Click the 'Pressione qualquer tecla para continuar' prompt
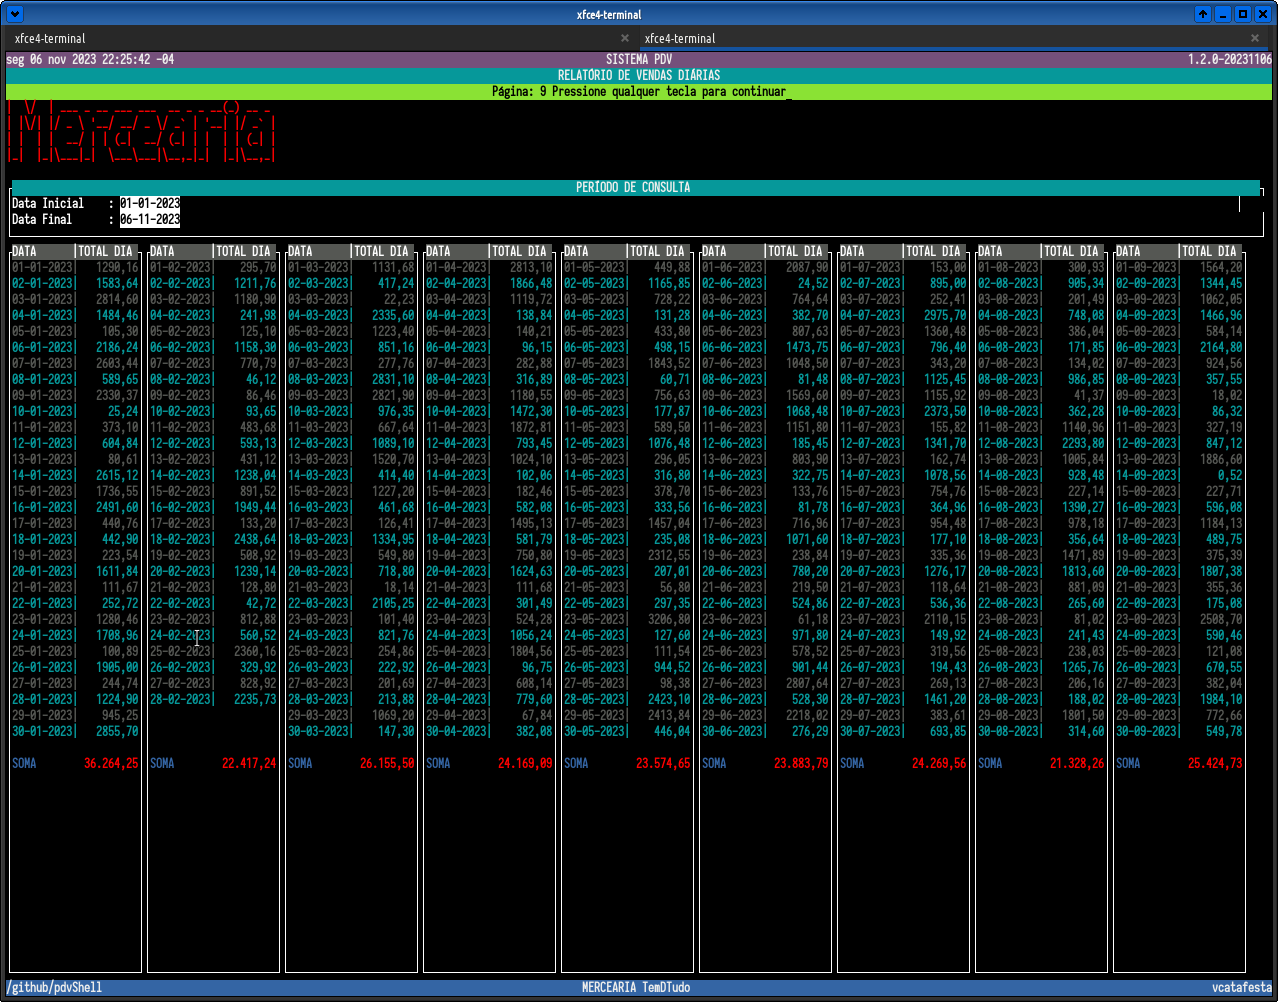The image size is (1278, 1002). 669,91
